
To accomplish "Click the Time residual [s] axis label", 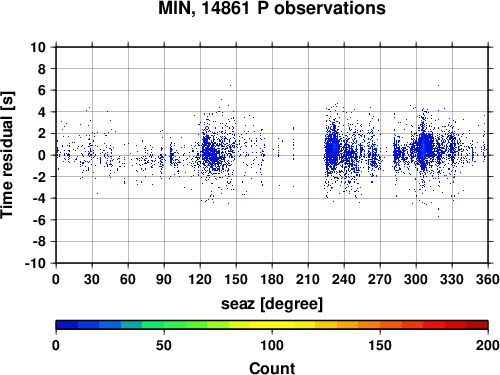I will point(8,155).
